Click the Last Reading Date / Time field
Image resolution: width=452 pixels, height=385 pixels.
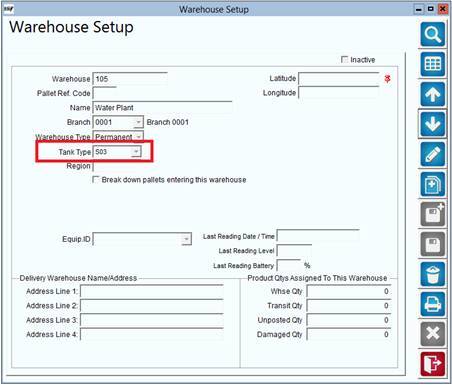tap(318, 236)
